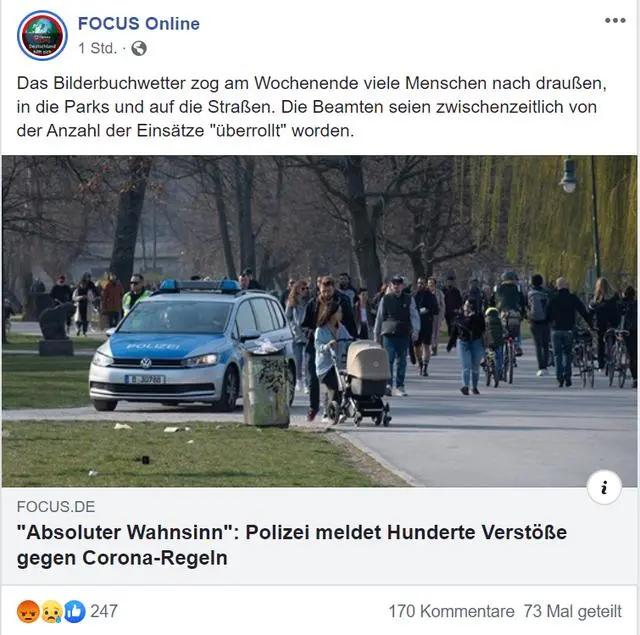Image resolution: width=640 pixels, height=635 pixels.
Task: Click the sad reaction emoji
Action: (51, 611)
